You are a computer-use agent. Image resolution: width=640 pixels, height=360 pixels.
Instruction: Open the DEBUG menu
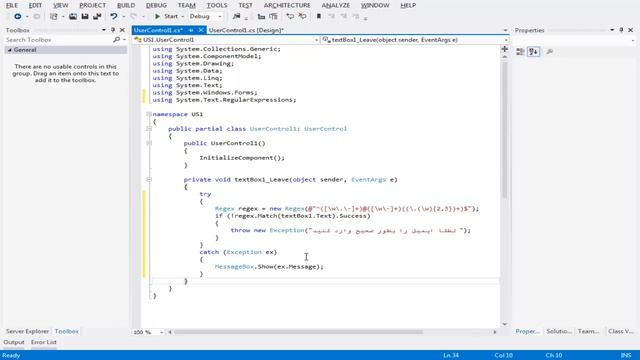coord(156,5)
